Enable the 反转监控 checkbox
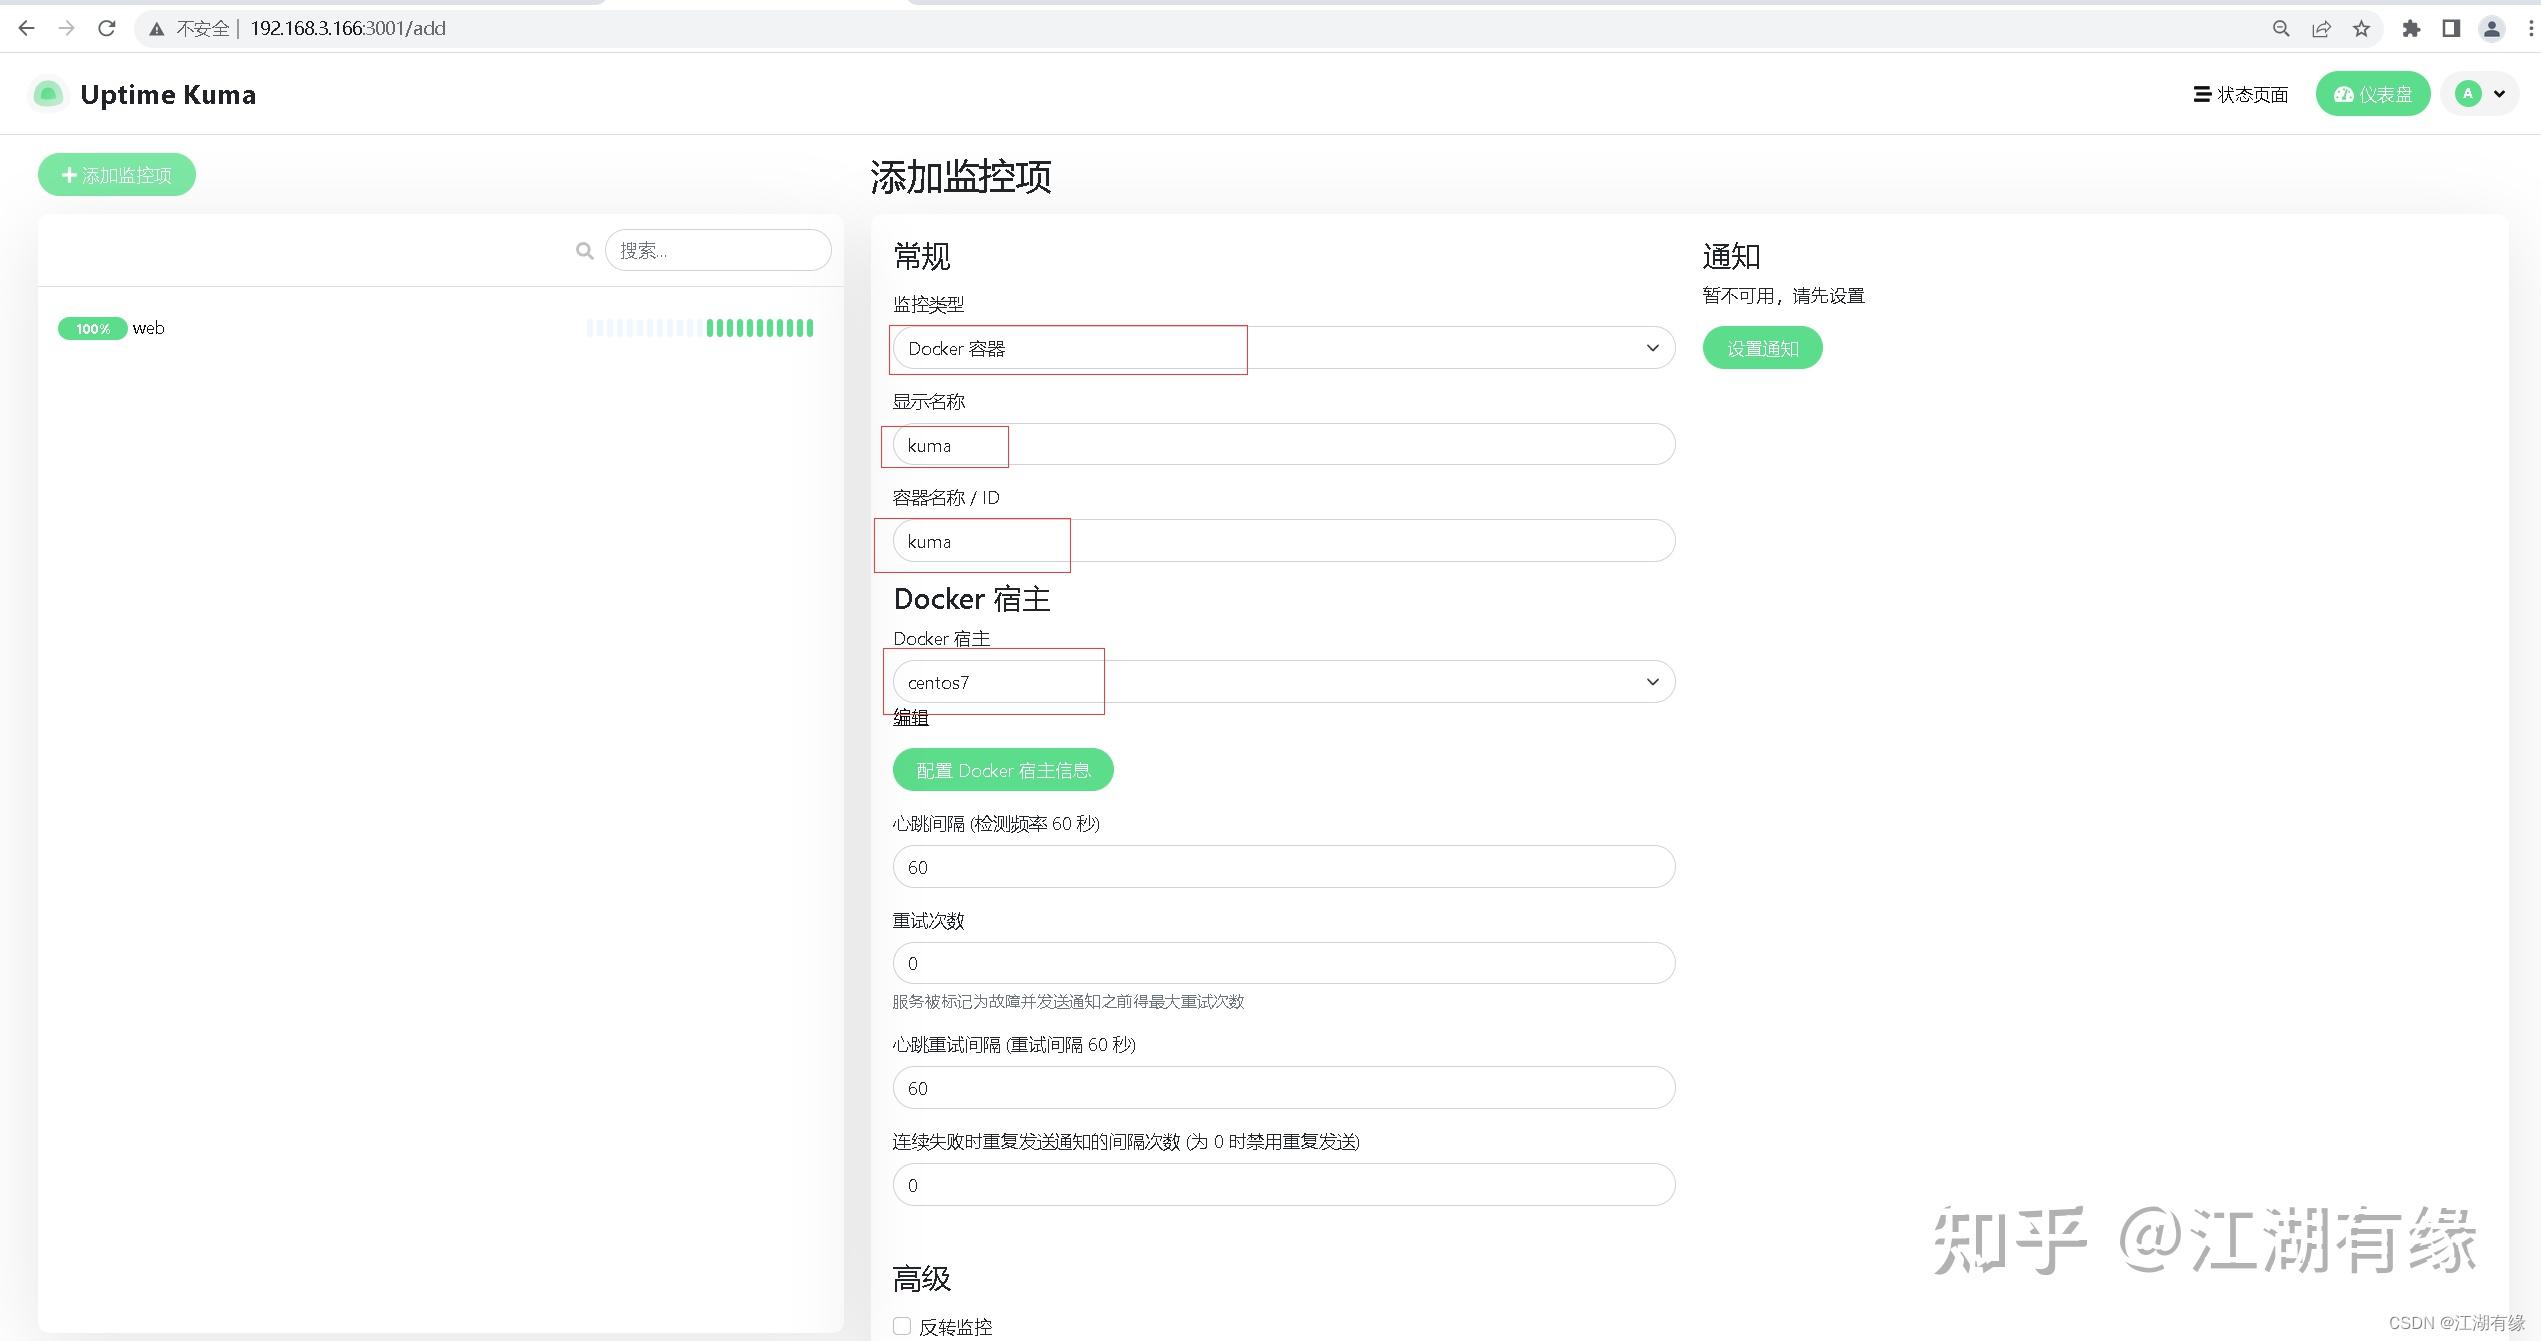The image size is (2541, 1341). click(x=902, y=1326)
